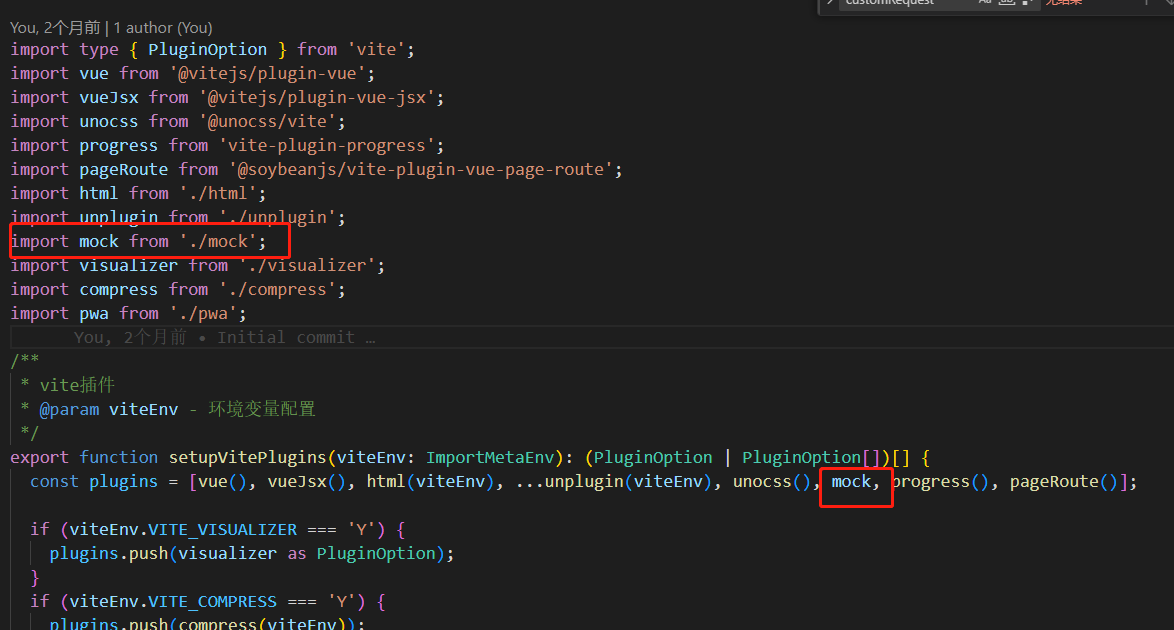
Task: Click '环境变量配置' in the comment
Action: coord(262,409)
